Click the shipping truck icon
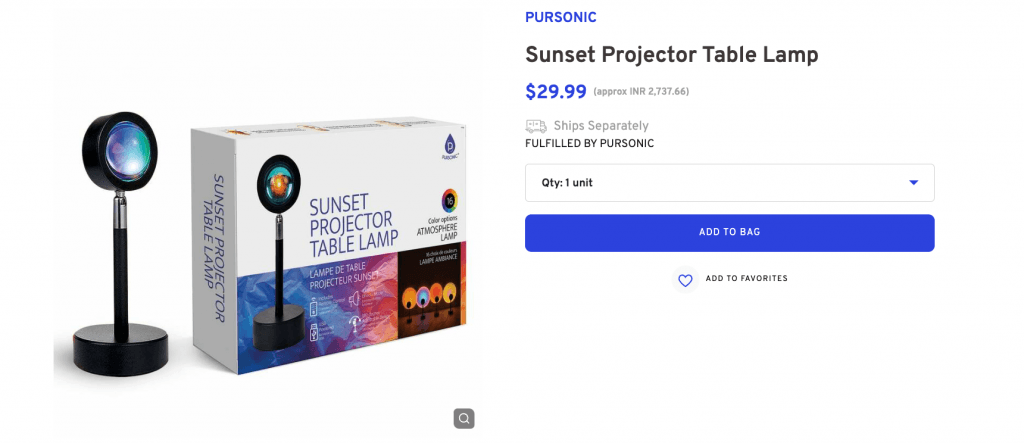Image resolution: width=1024 pixels, height=443 pixels. coord(536,126)
